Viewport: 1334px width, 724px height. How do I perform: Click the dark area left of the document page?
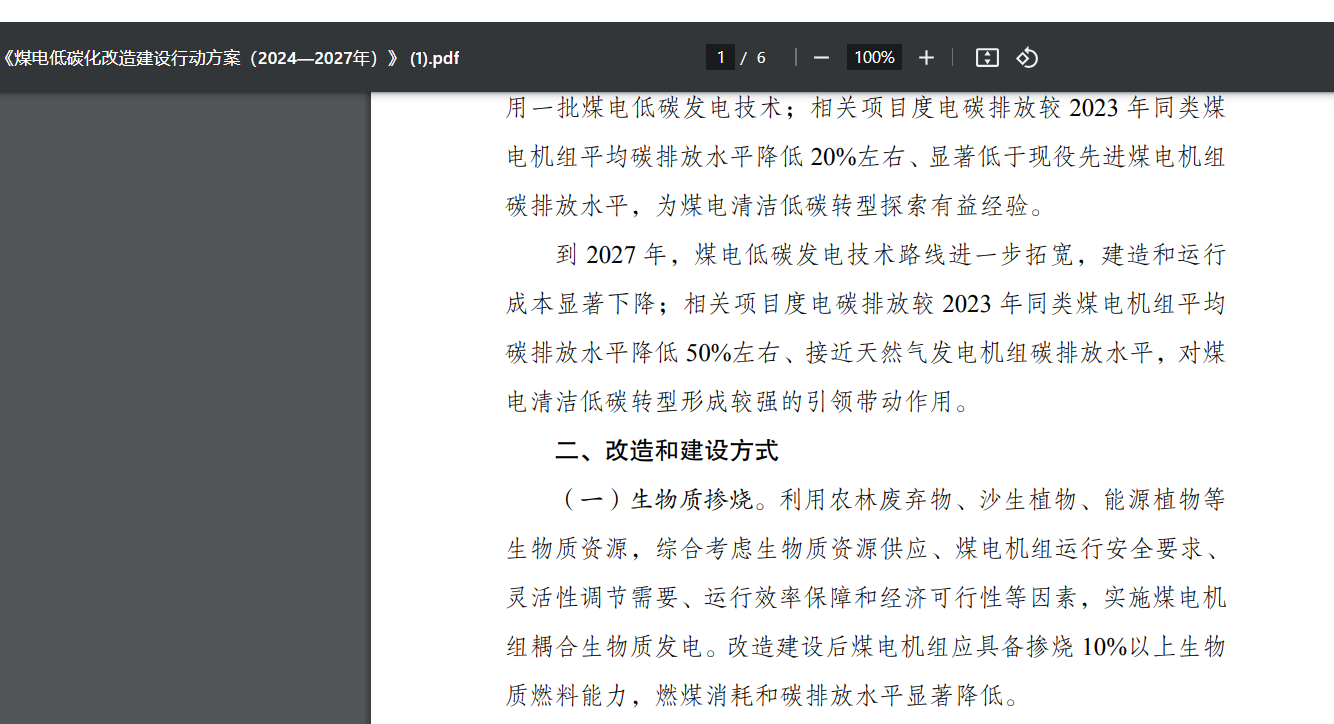(180, 400)
